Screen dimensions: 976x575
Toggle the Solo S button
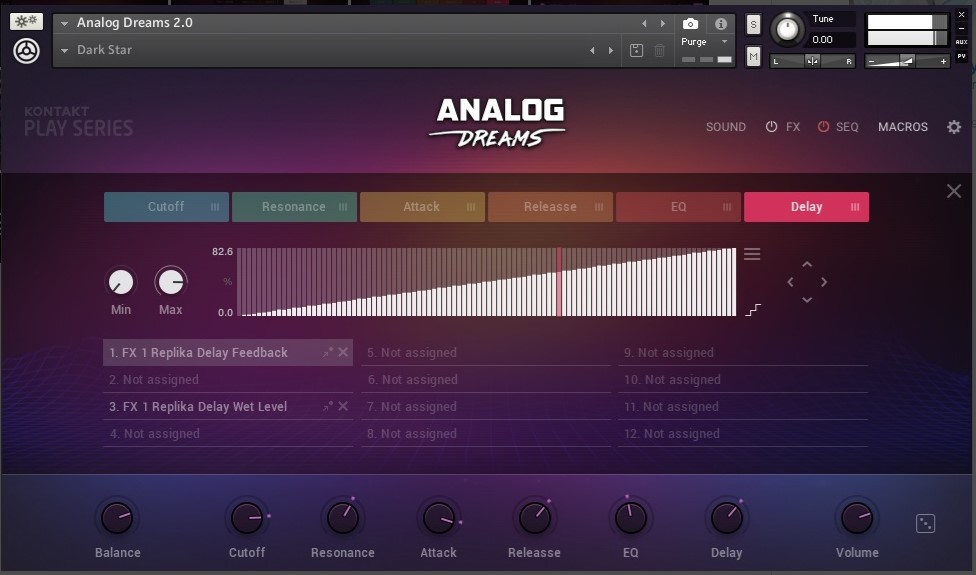click(753, 24)
